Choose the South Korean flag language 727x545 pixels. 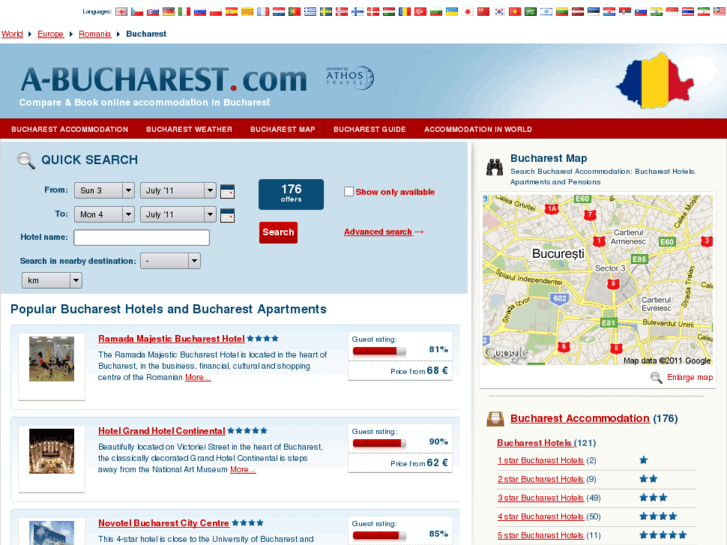(x=499, y=12)
